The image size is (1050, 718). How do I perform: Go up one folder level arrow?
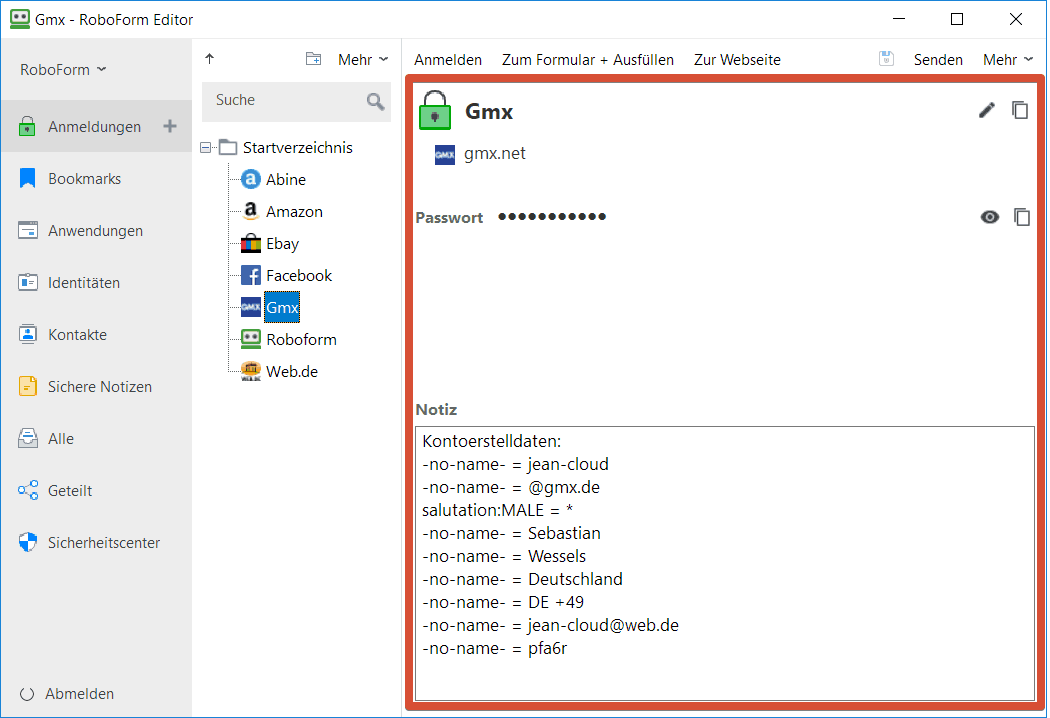pos(210,59)
